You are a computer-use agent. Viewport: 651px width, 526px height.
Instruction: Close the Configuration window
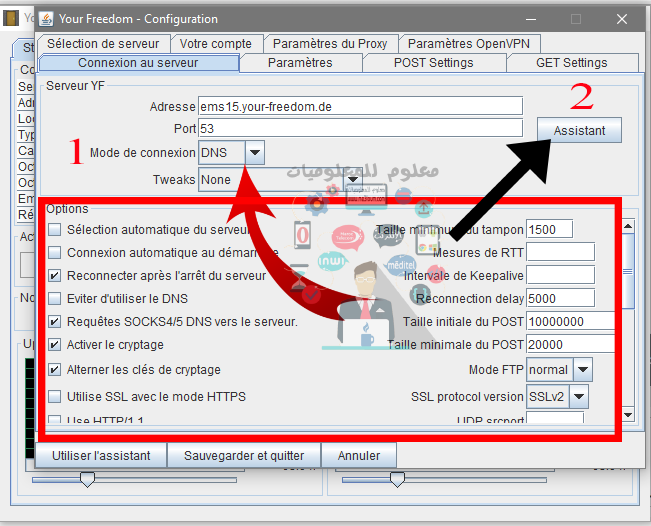(622, 19)
